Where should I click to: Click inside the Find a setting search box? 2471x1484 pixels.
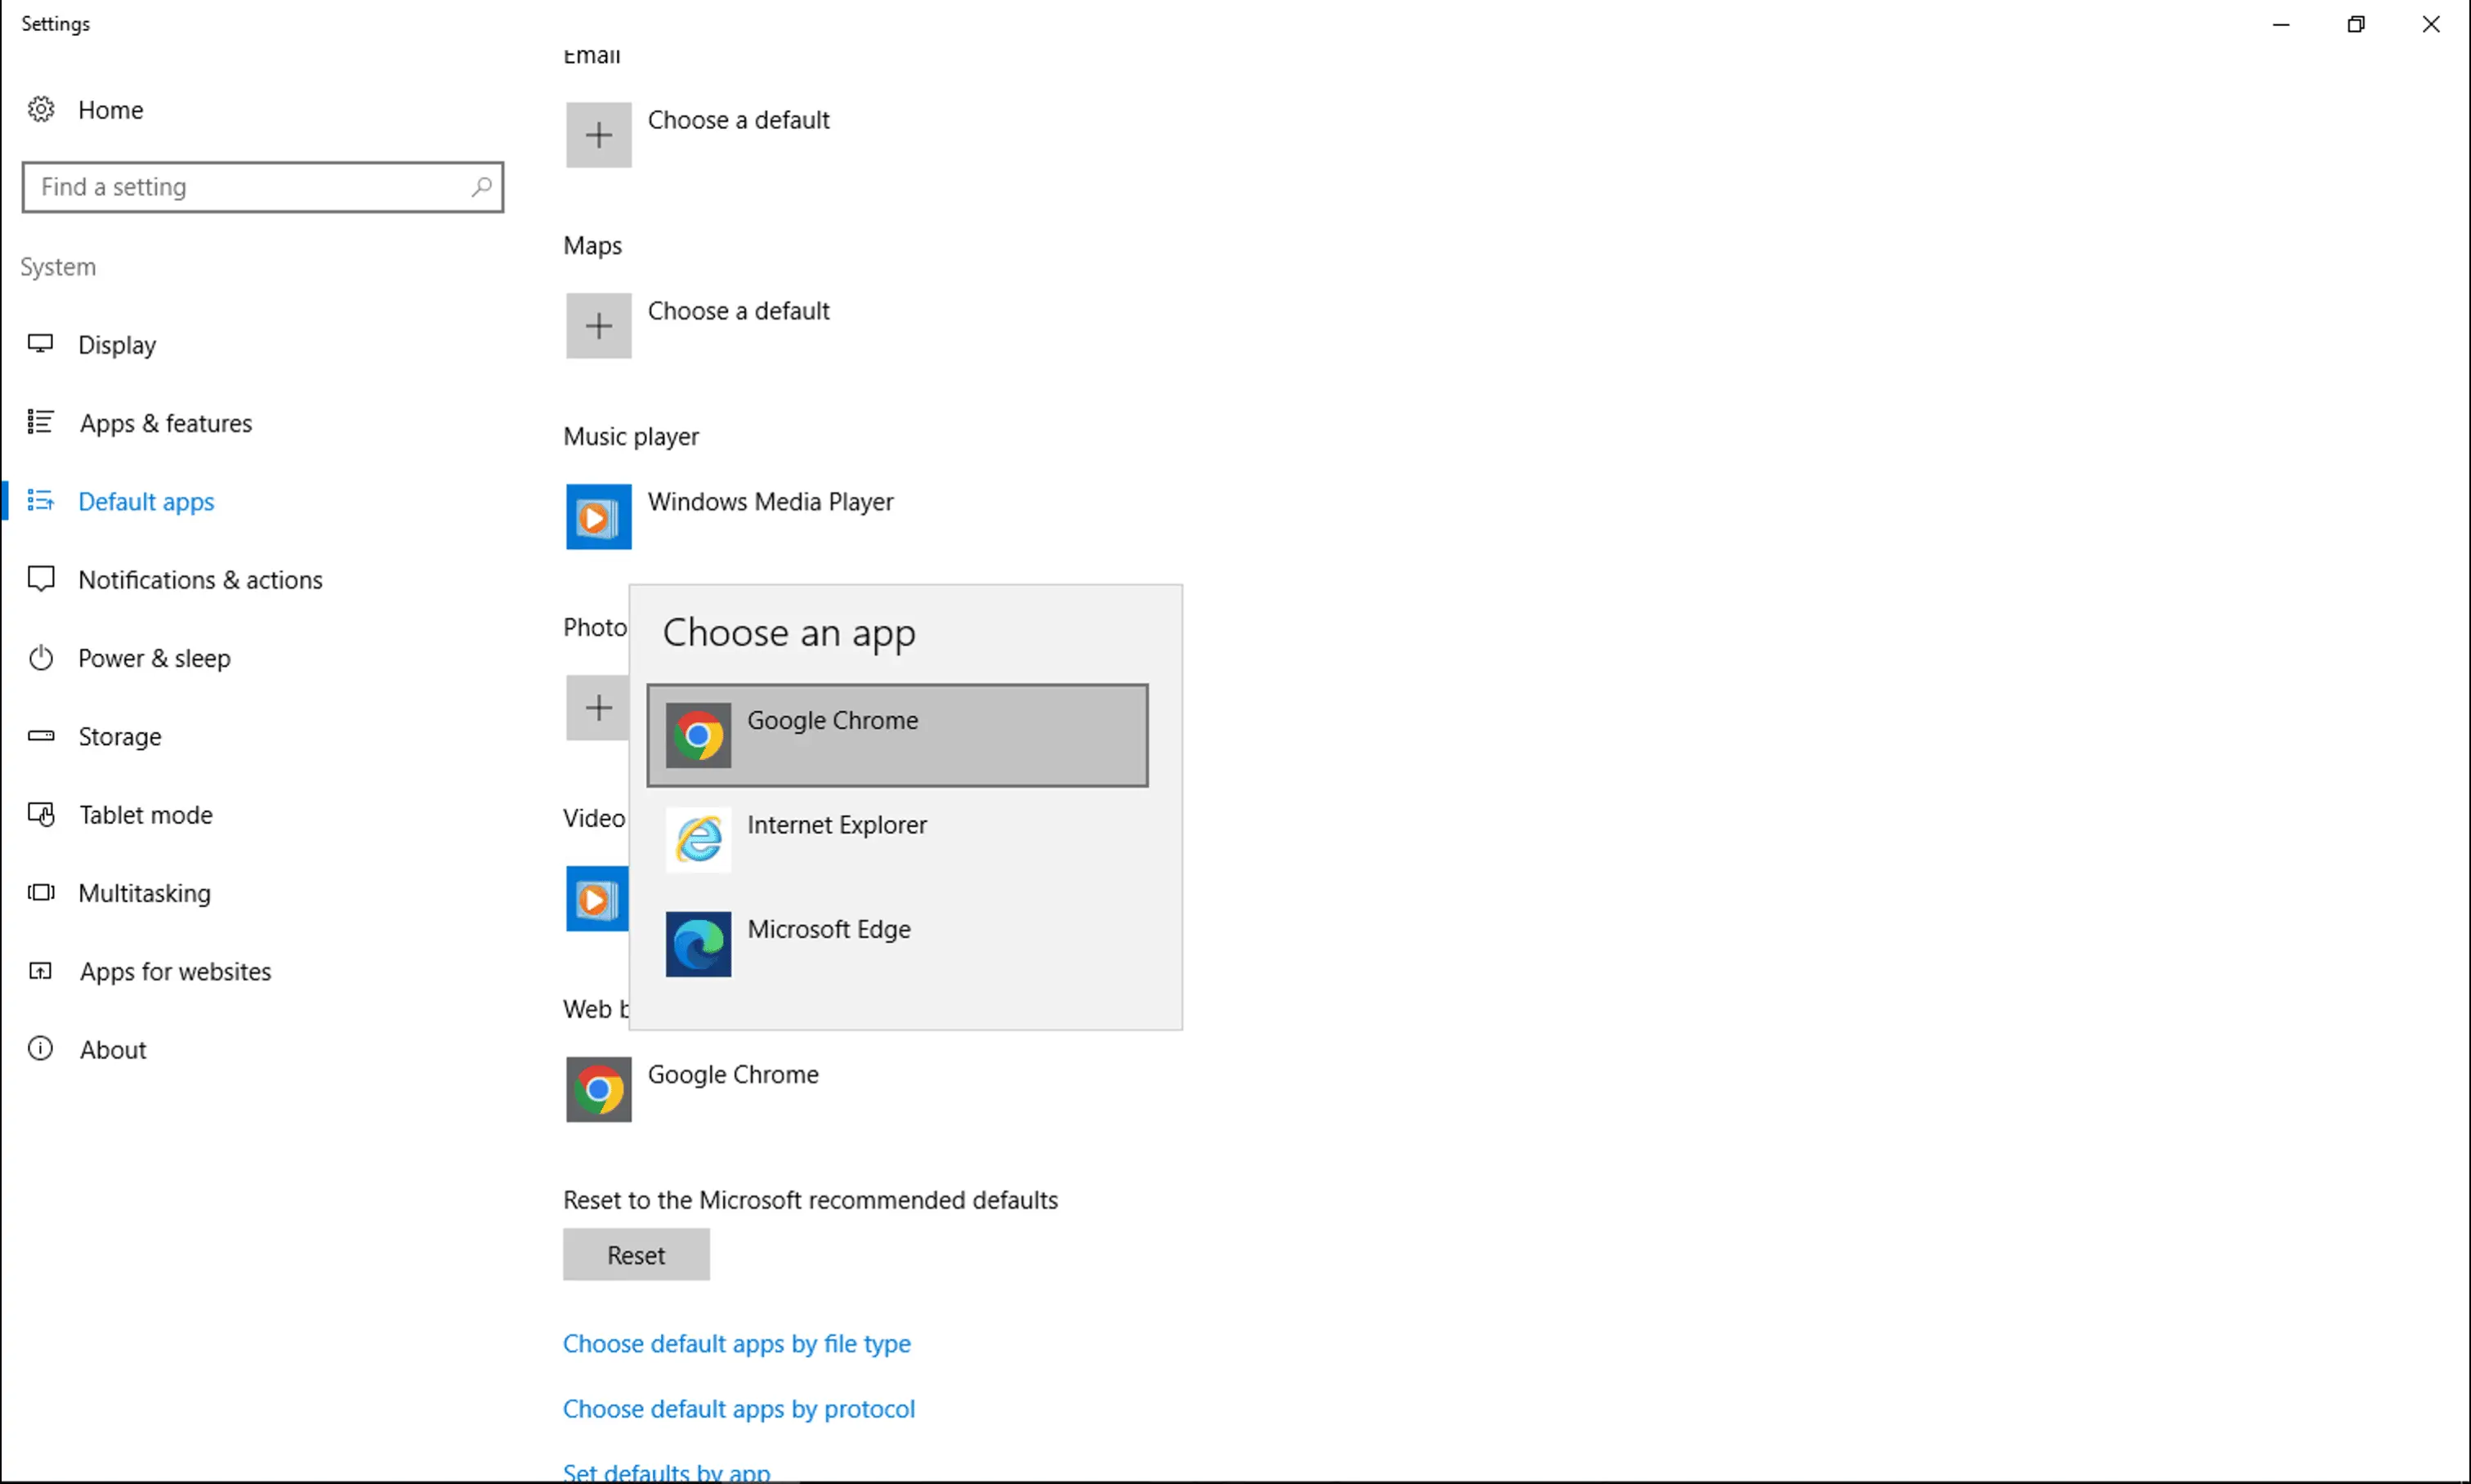[x=262, y=187]
